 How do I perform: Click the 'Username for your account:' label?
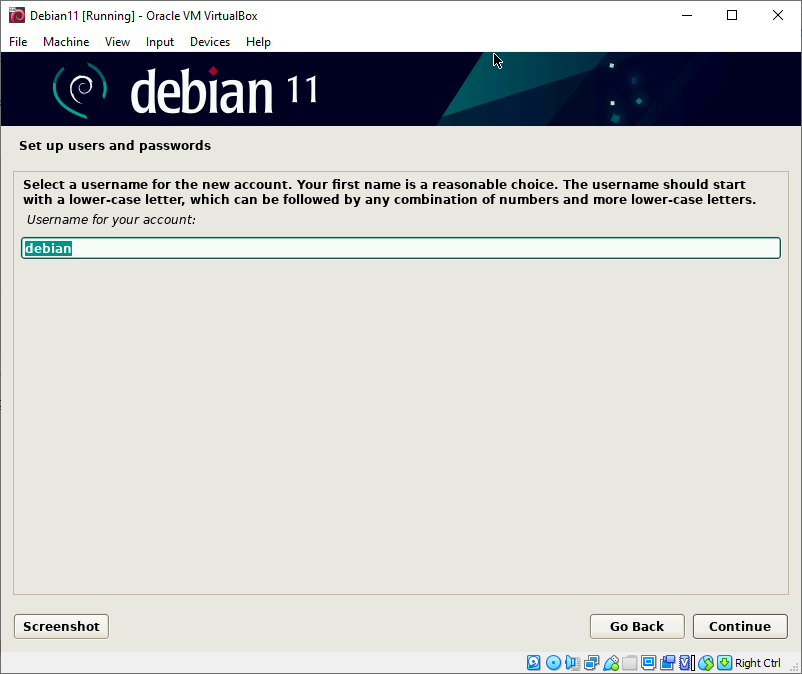111,220
